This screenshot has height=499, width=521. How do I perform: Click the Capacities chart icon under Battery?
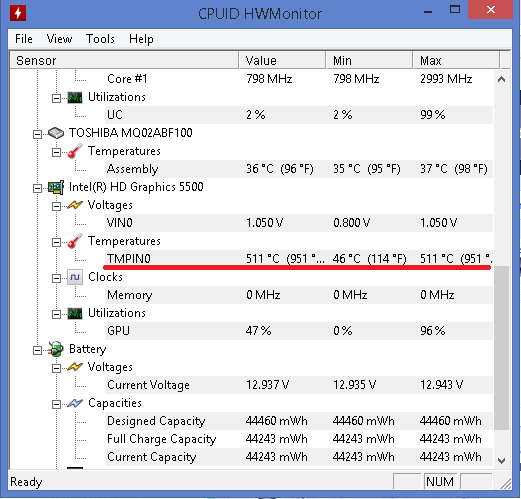75,403
